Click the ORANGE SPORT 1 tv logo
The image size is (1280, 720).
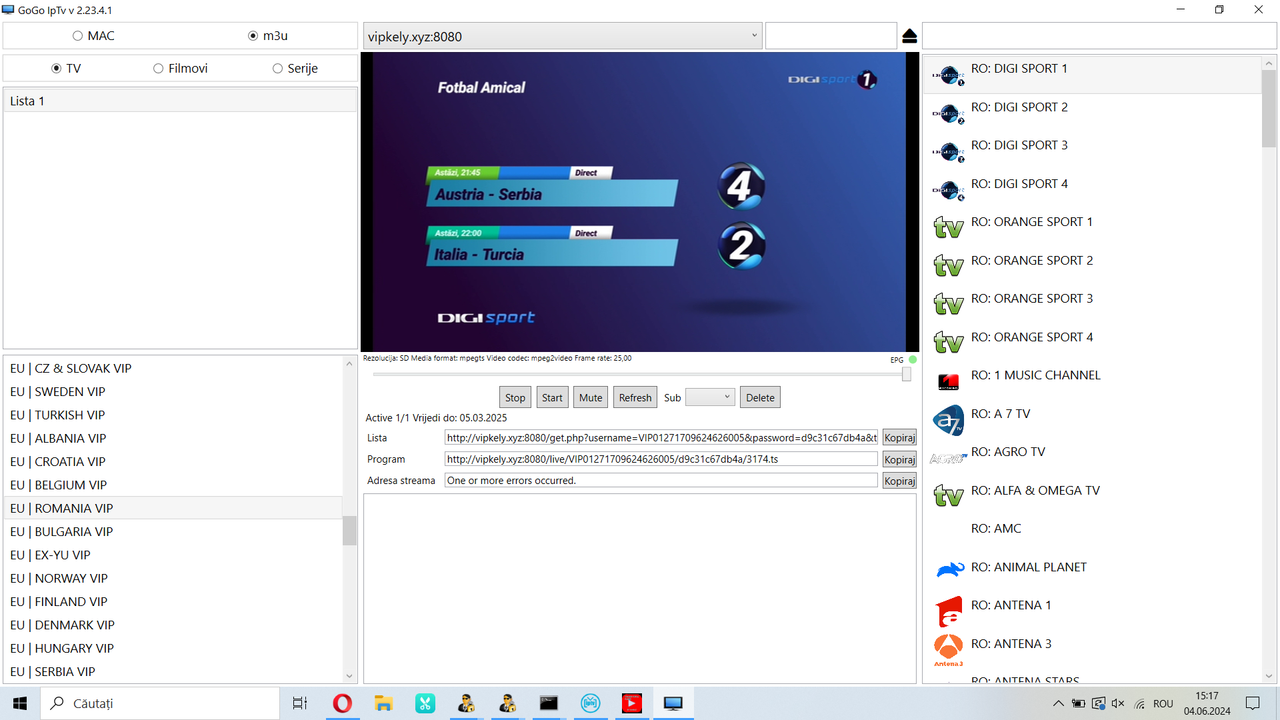point(948,227)
